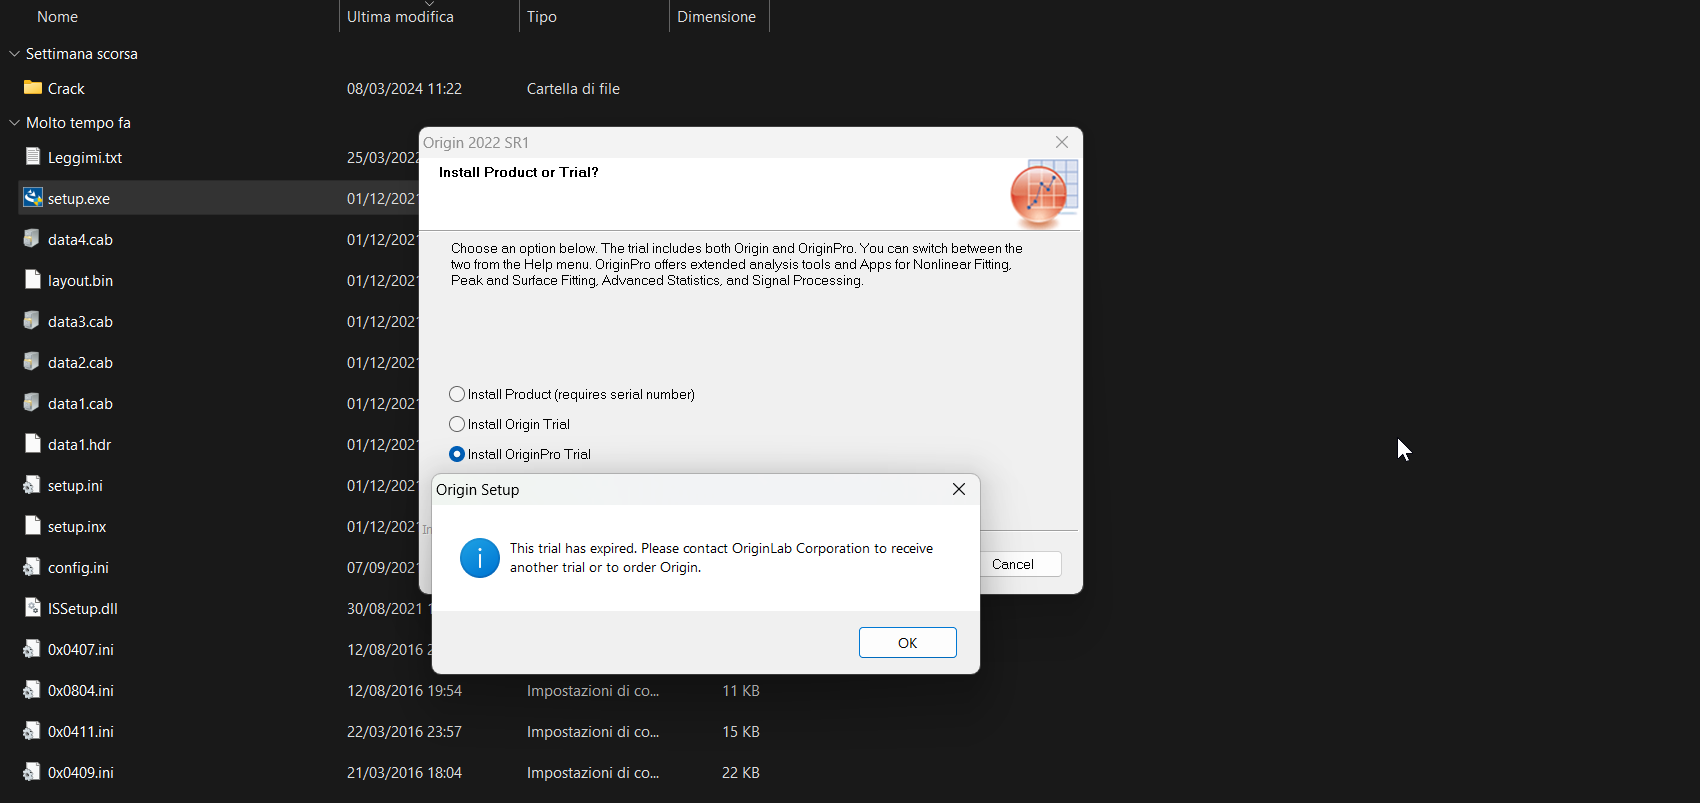Select the Crack folder name
The image size is (1700, 803).
[66, 89]
